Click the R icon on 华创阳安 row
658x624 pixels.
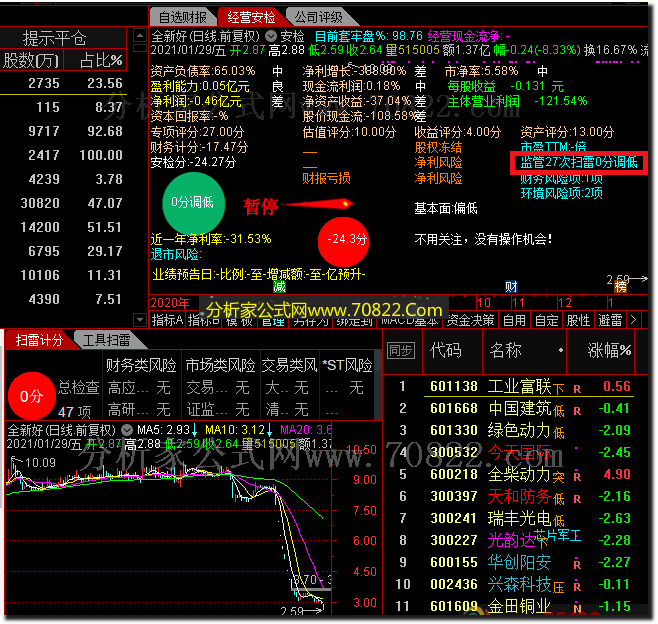tap(577, 565)
